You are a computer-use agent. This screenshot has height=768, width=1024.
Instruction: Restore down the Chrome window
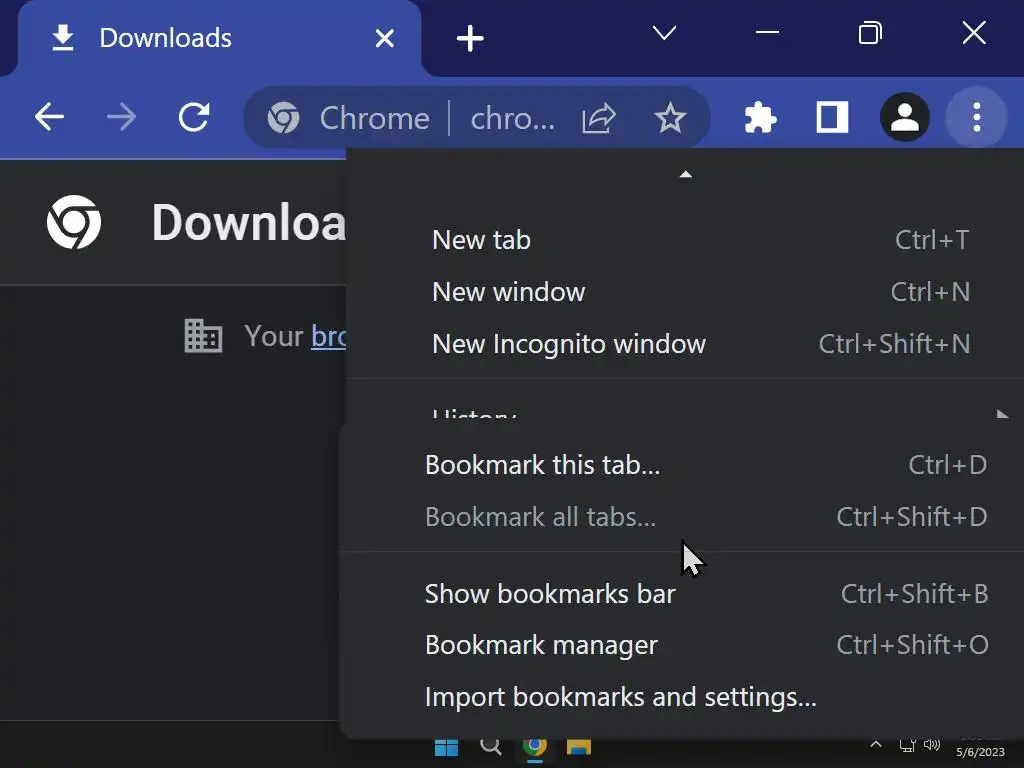coord(870,33)
